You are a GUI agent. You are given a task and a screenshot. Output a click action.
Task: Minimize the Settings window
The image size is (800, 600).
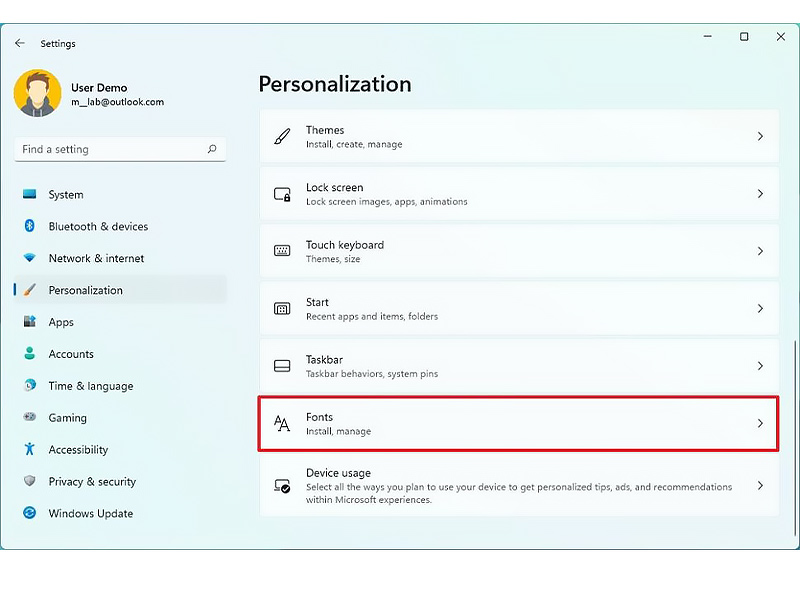pyautogui.click(x=708, y=36)
